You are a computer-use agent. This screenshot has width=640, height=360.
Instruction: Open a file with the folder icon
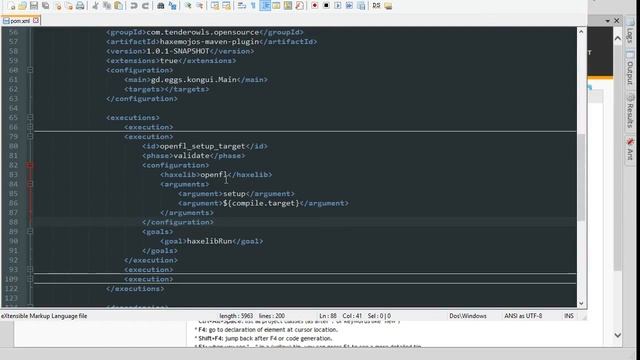pos(22,6)
